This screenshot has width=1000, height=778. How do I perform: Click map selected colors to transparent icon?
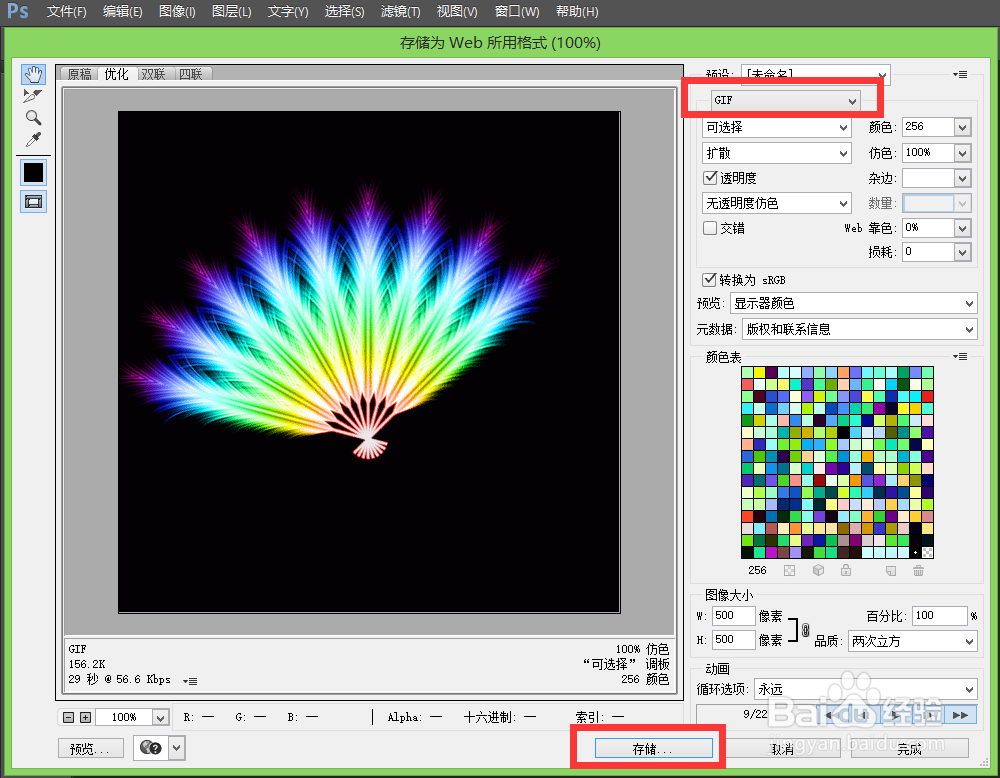click(790, 571)
